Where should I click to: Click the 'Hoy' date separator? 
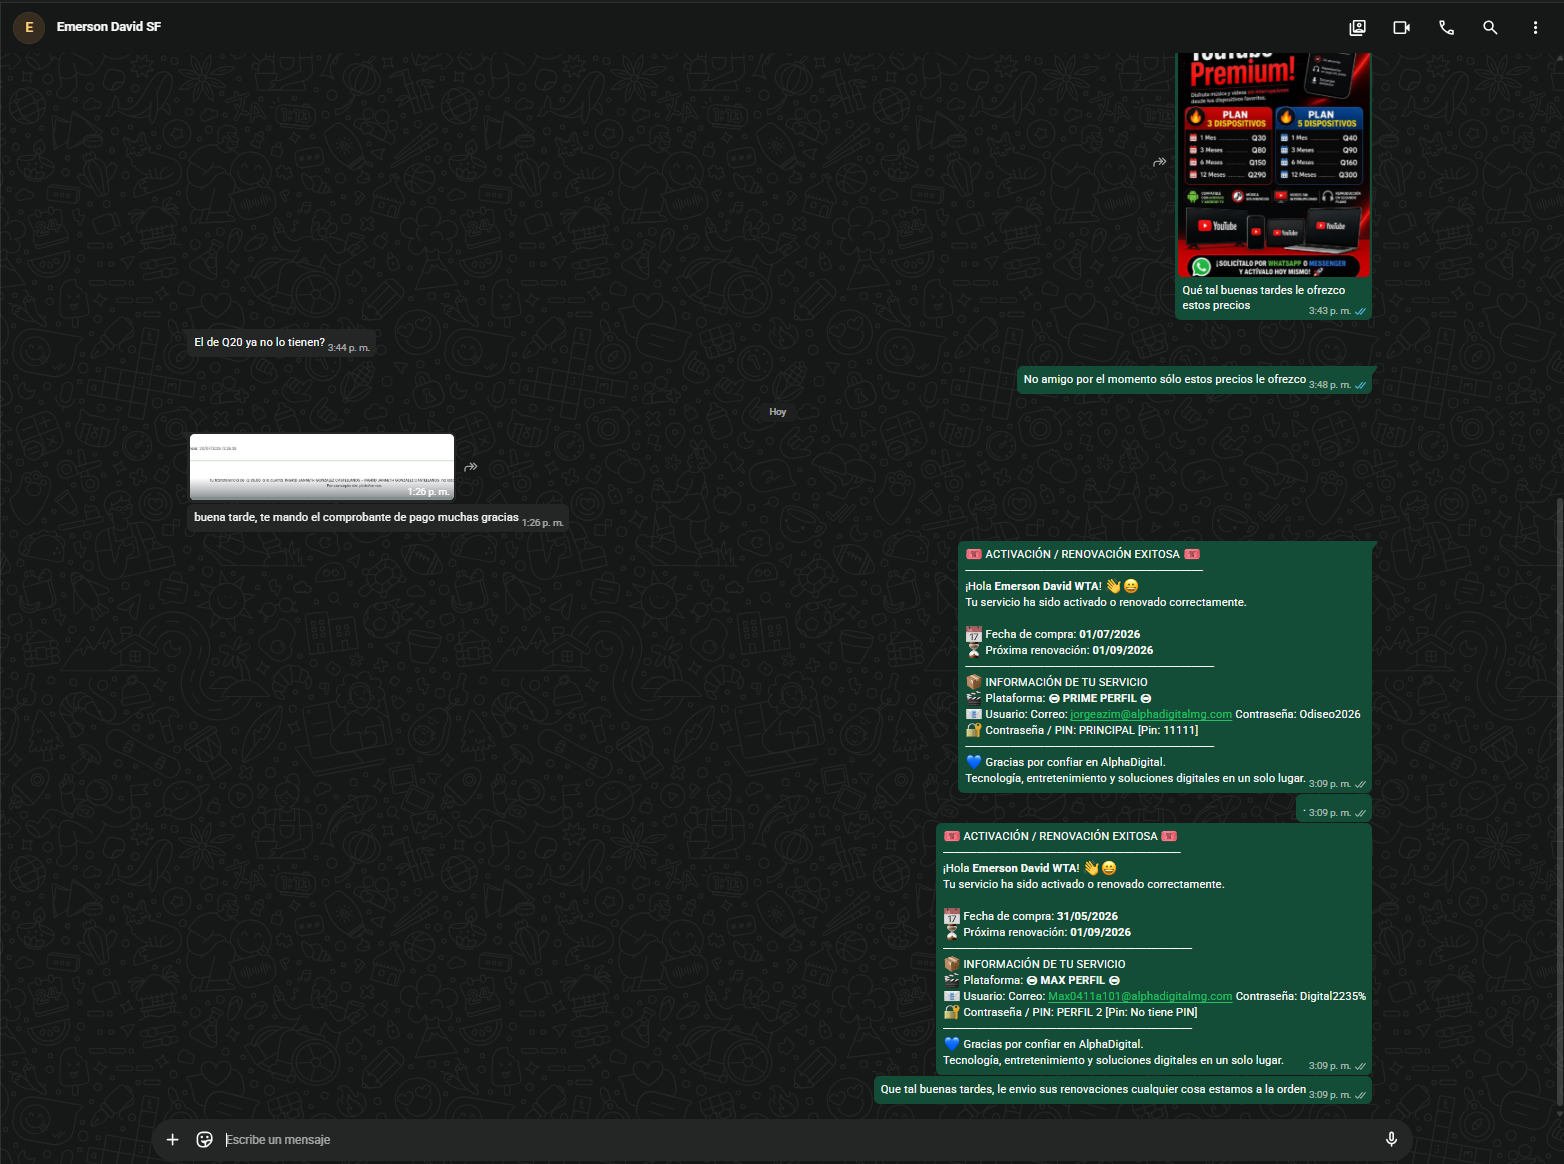778,412
